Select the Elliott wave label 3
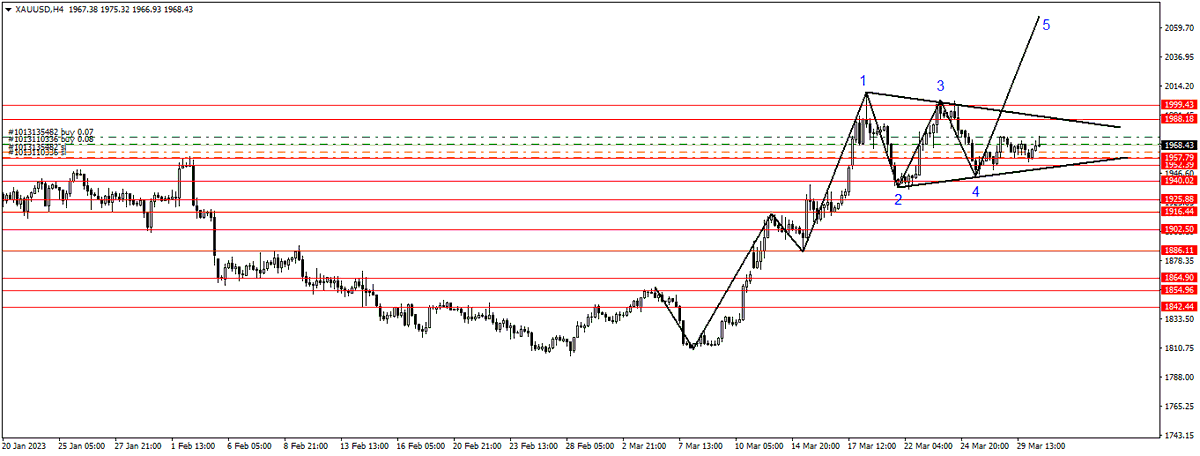1200x456 pixels. point(940,86)
